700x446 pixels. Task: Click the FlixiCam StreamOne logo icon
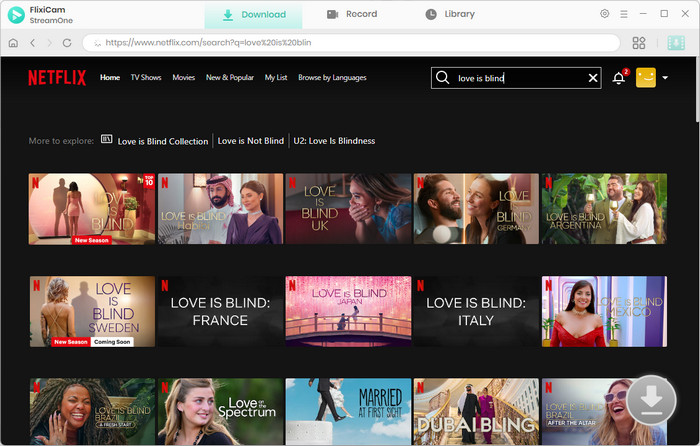[x=16, y=15]
